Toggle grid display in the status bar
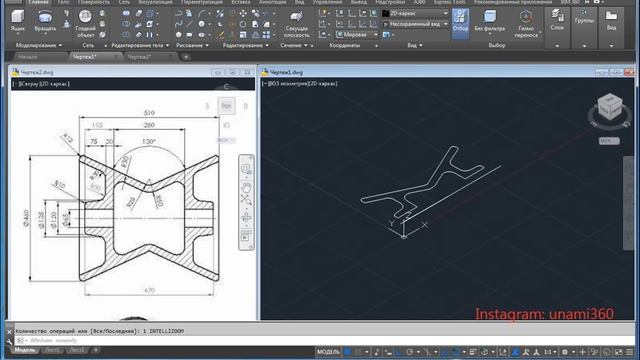 pos(347,352)
